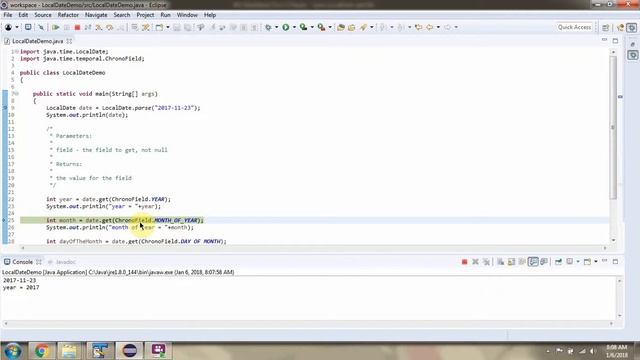Open the Navigate menu
This screenshot has width=640, height=360.
click(x=96, y=15)
